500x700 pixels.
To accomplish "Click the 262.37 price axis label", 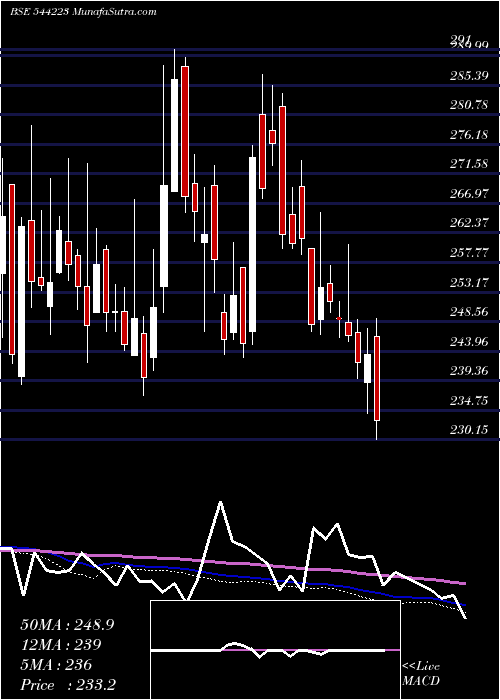I will [x=468, y=223].
